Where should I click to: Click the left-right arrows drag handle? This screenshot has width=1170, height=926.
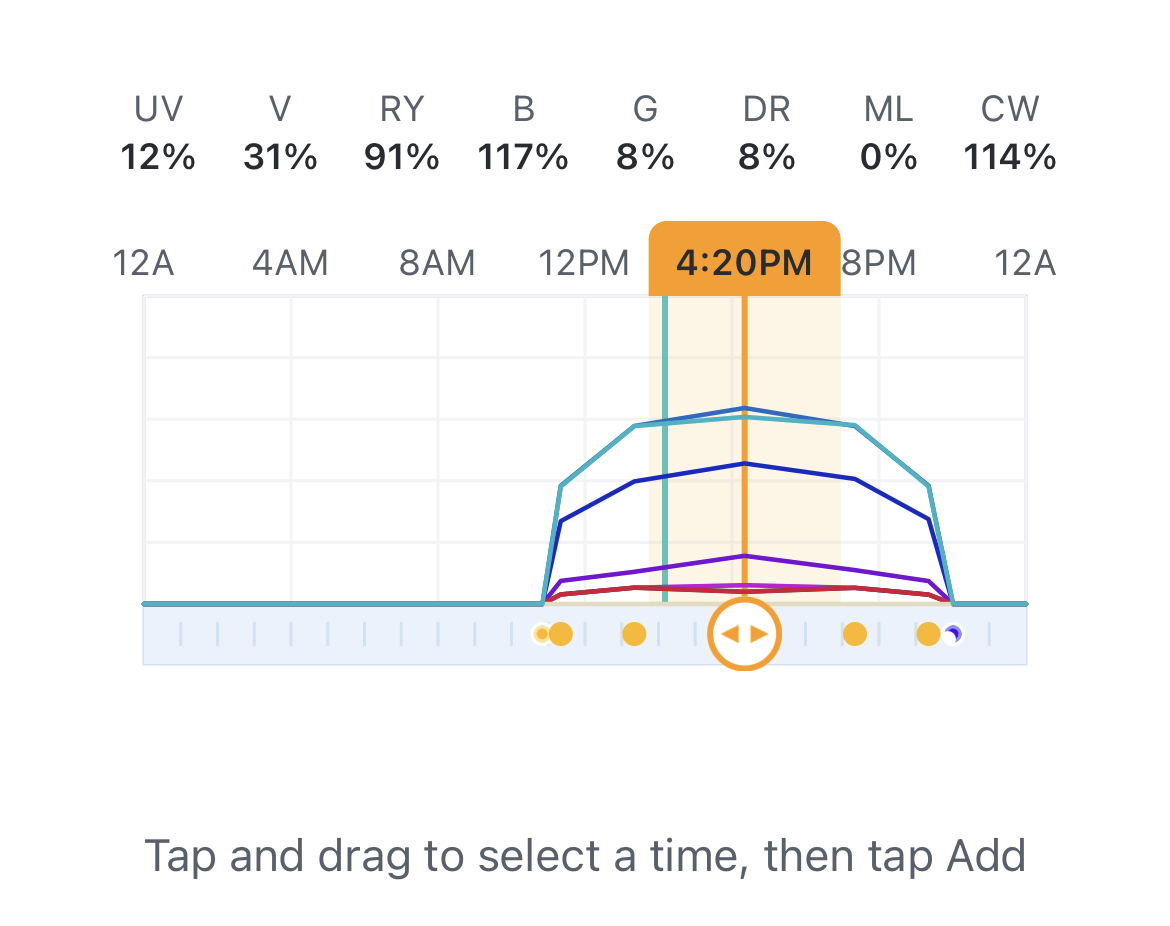click(x=744, y=634)
